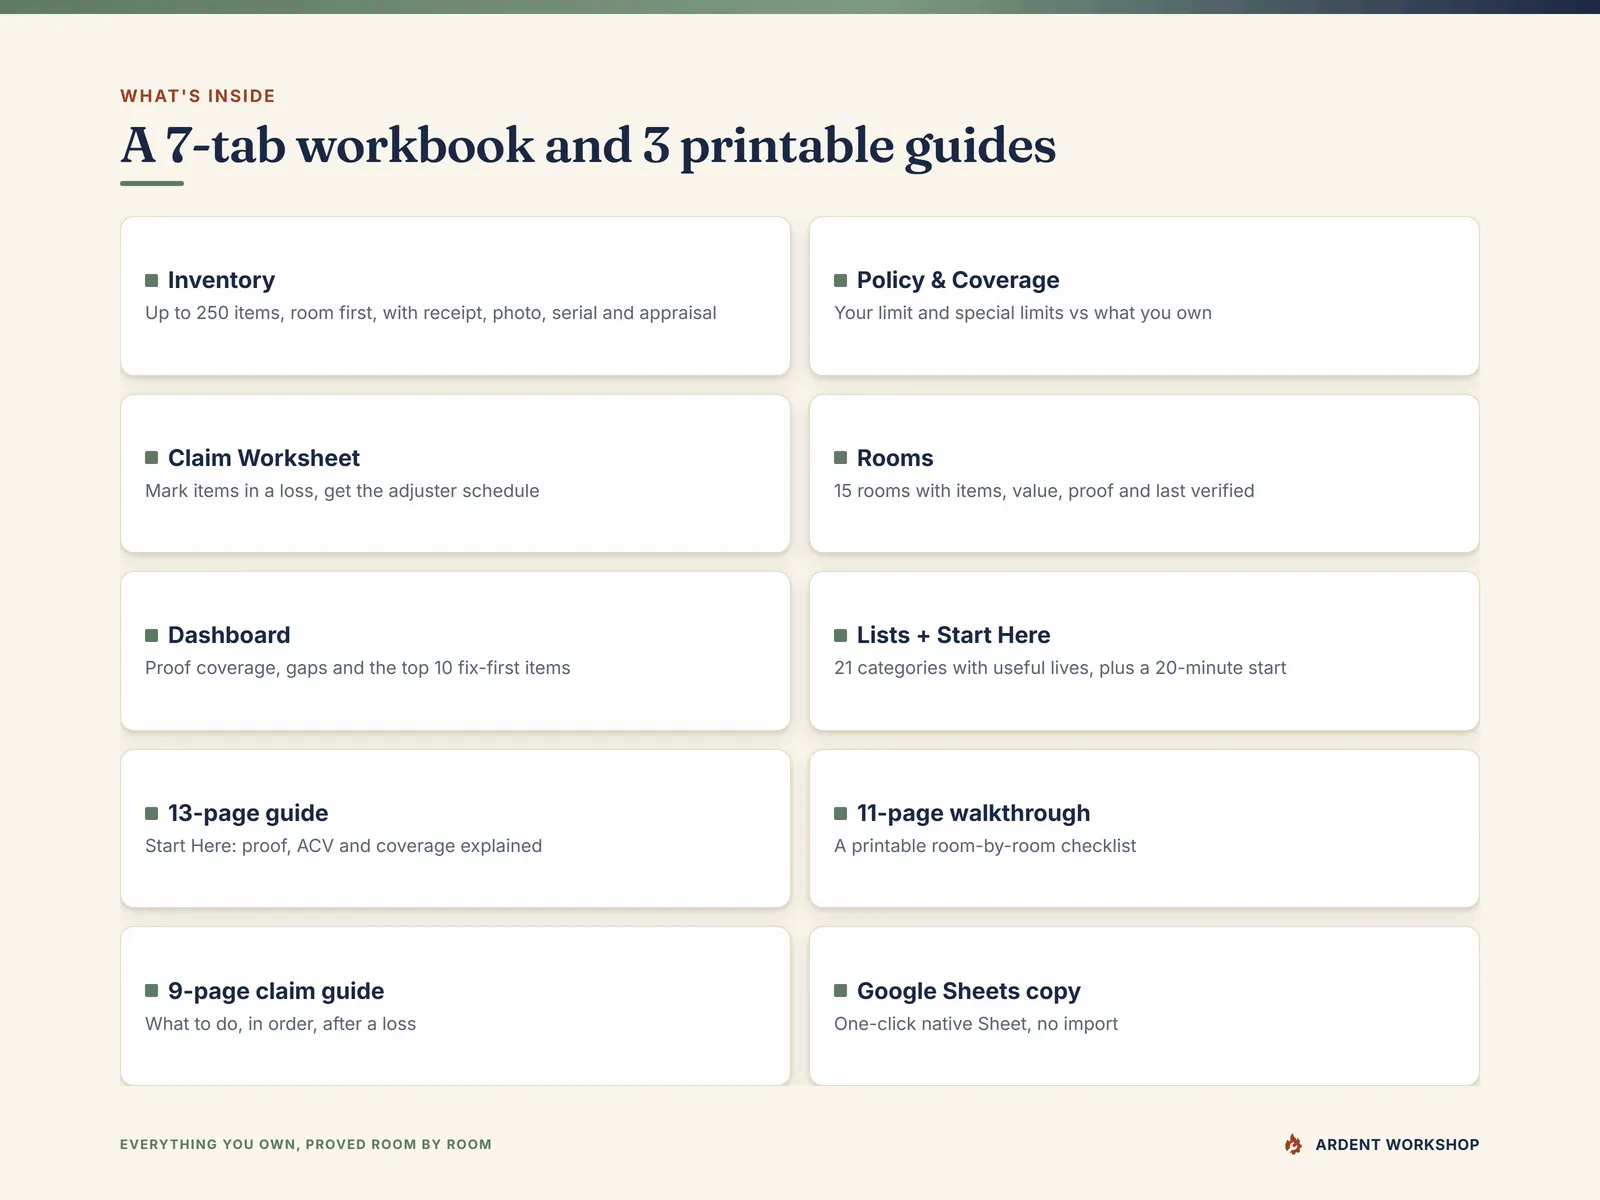The height and width of the screenshot is (1200, 1600).
Task: Click the green bullet beside Google Sheets copy
Action: point(841,990)
